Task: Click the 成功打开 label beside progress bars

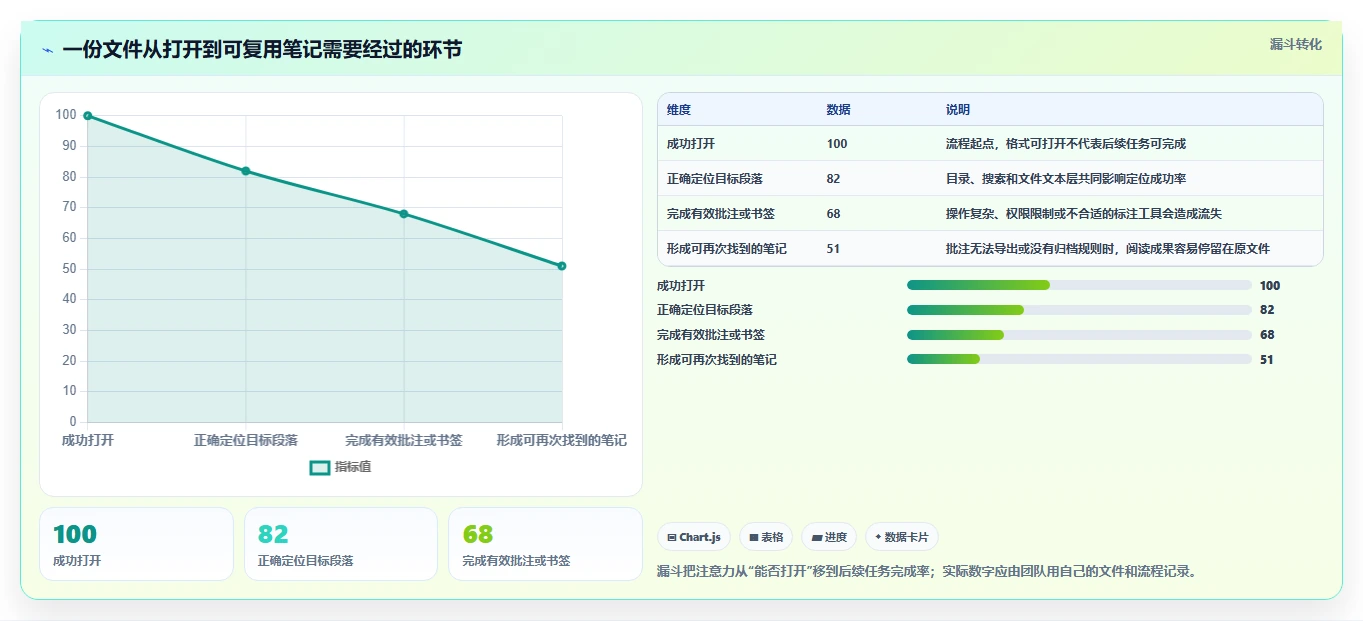Action: coord(681,285)
